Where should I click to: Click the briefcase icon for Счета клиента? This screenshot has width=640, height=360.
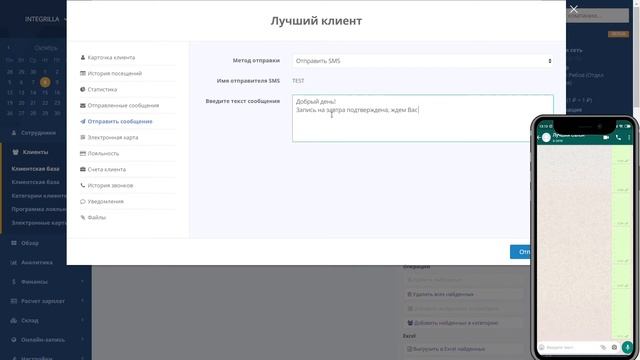click(x=83, y=169)
